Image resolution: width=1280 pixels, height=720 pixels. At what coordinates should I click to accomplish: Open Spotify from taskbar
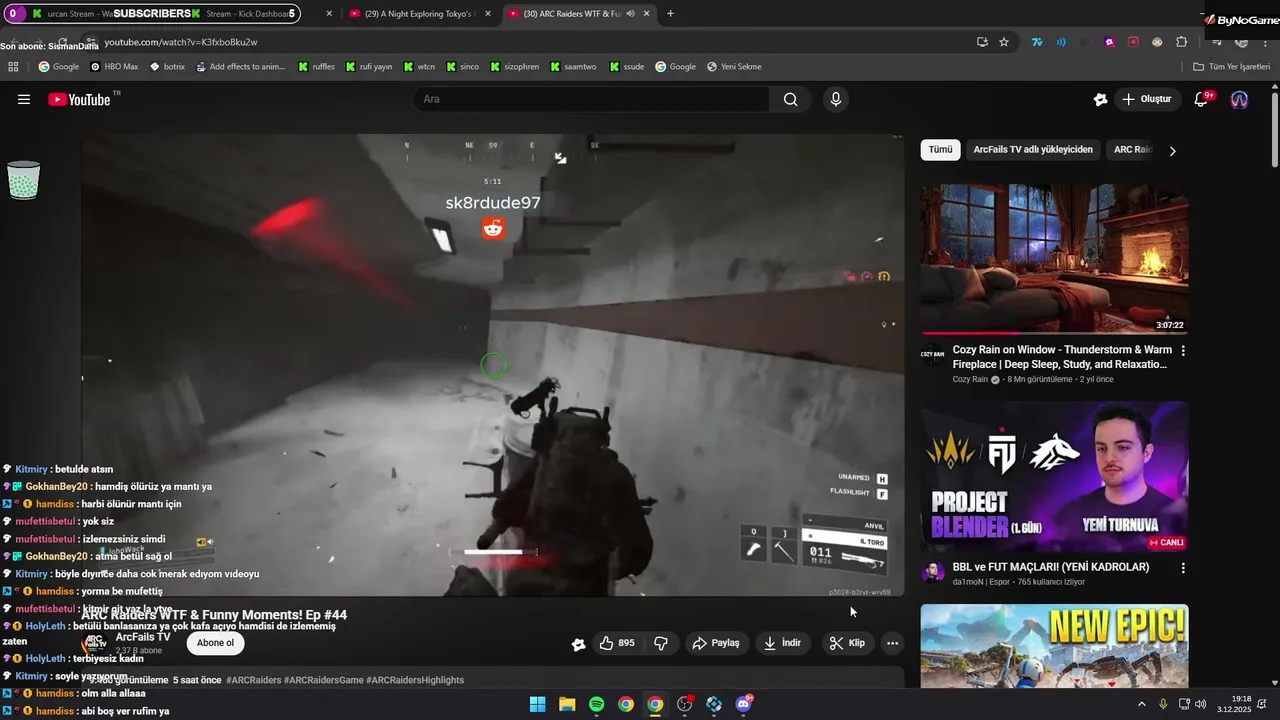596,704
